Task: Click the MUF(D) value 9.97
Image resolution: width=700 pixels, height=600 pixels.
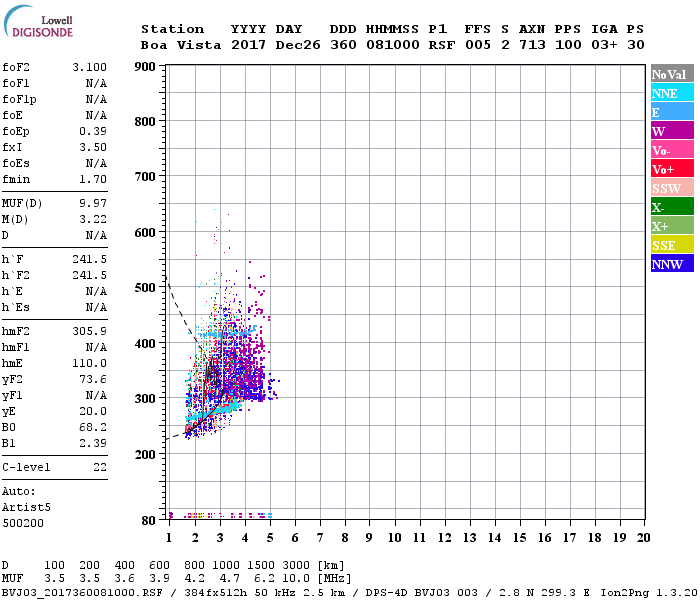Action: [x=93, y=204]
